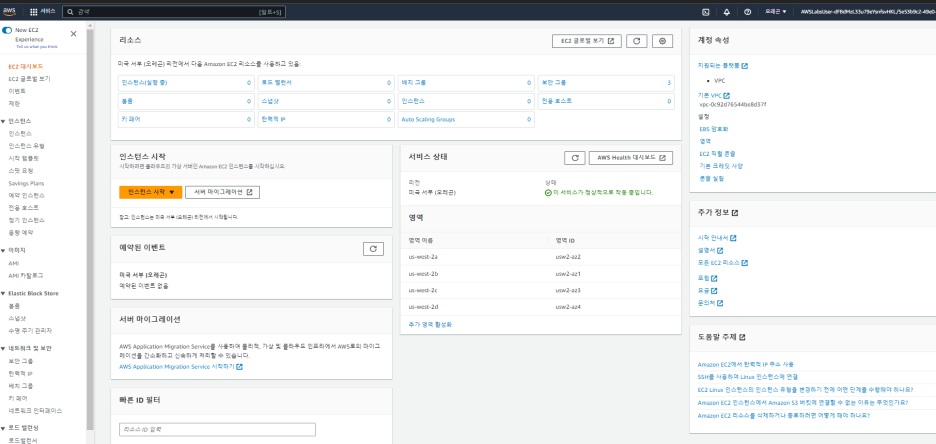
Task: Open EC2 글로벌 보기 in sidebar
Action: coord(29,79)
